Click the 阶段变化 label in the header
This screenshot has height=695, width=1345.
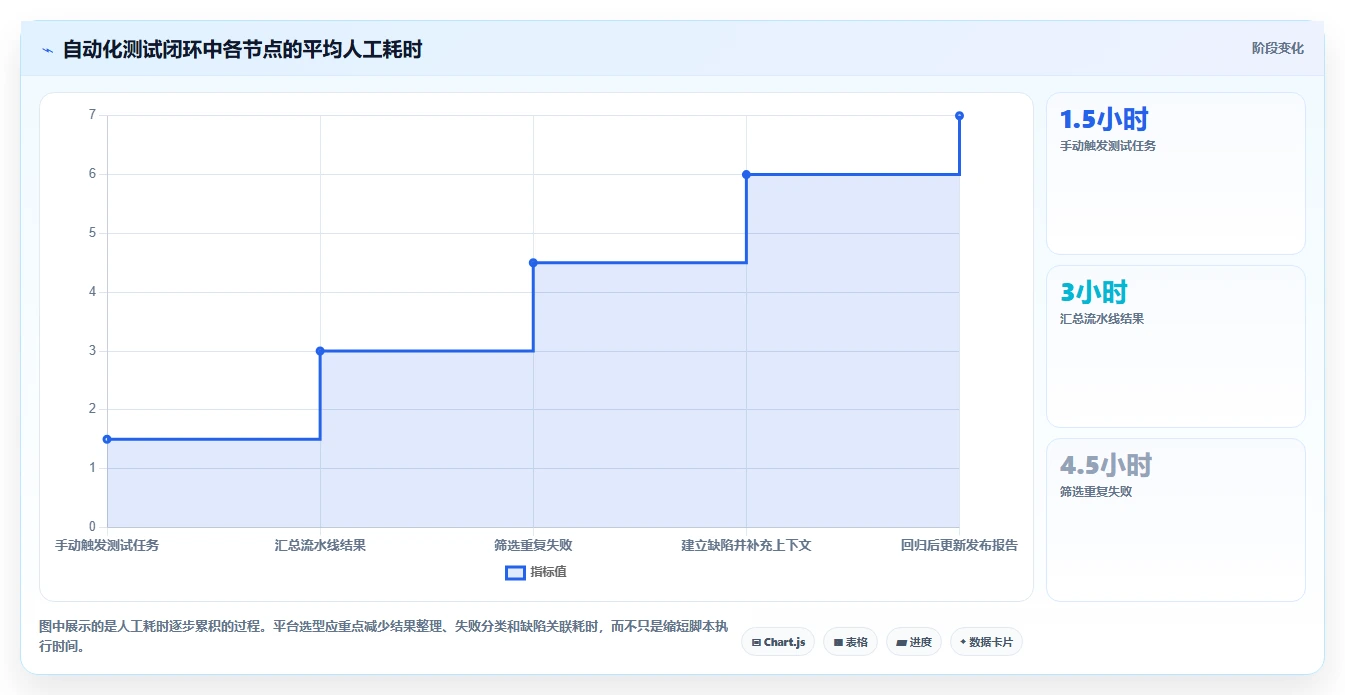tap(1278, 48)
